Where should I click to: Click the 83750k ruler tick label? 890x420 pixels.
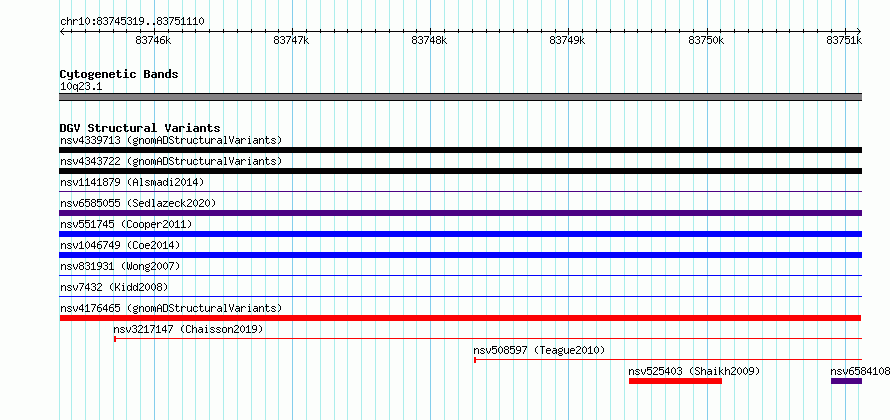click(706, 40)
